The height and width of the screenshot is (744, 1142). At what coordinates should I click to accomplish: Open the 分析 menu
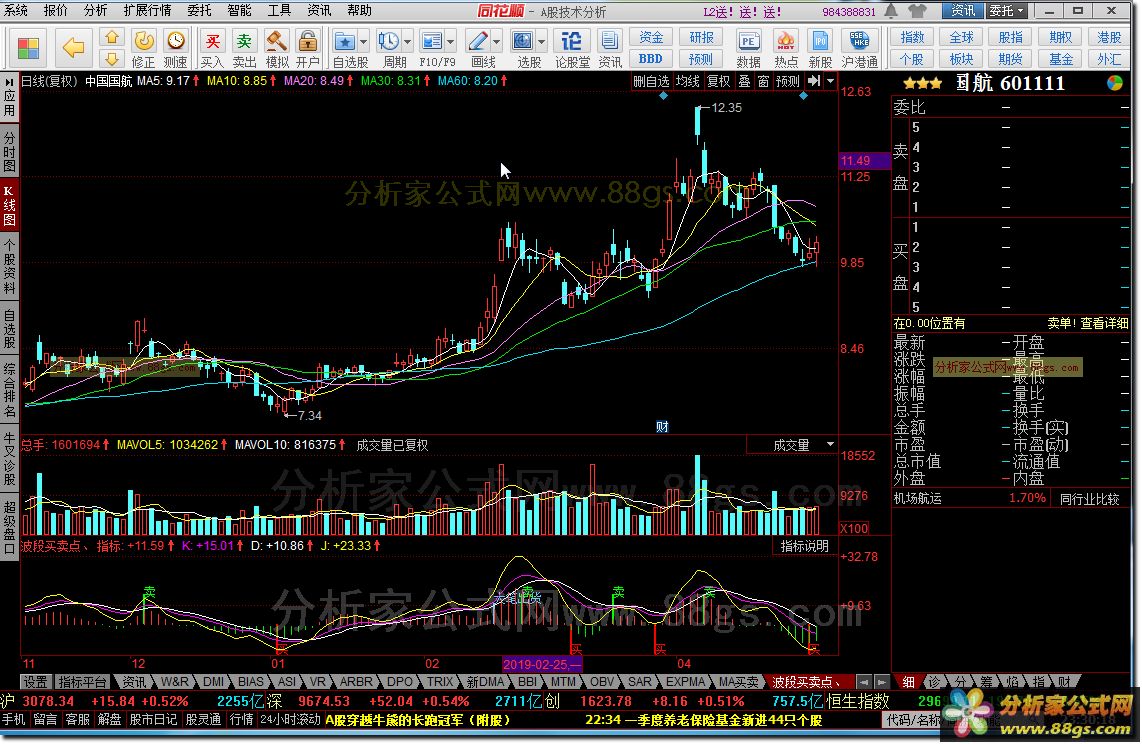click(95, 10)
